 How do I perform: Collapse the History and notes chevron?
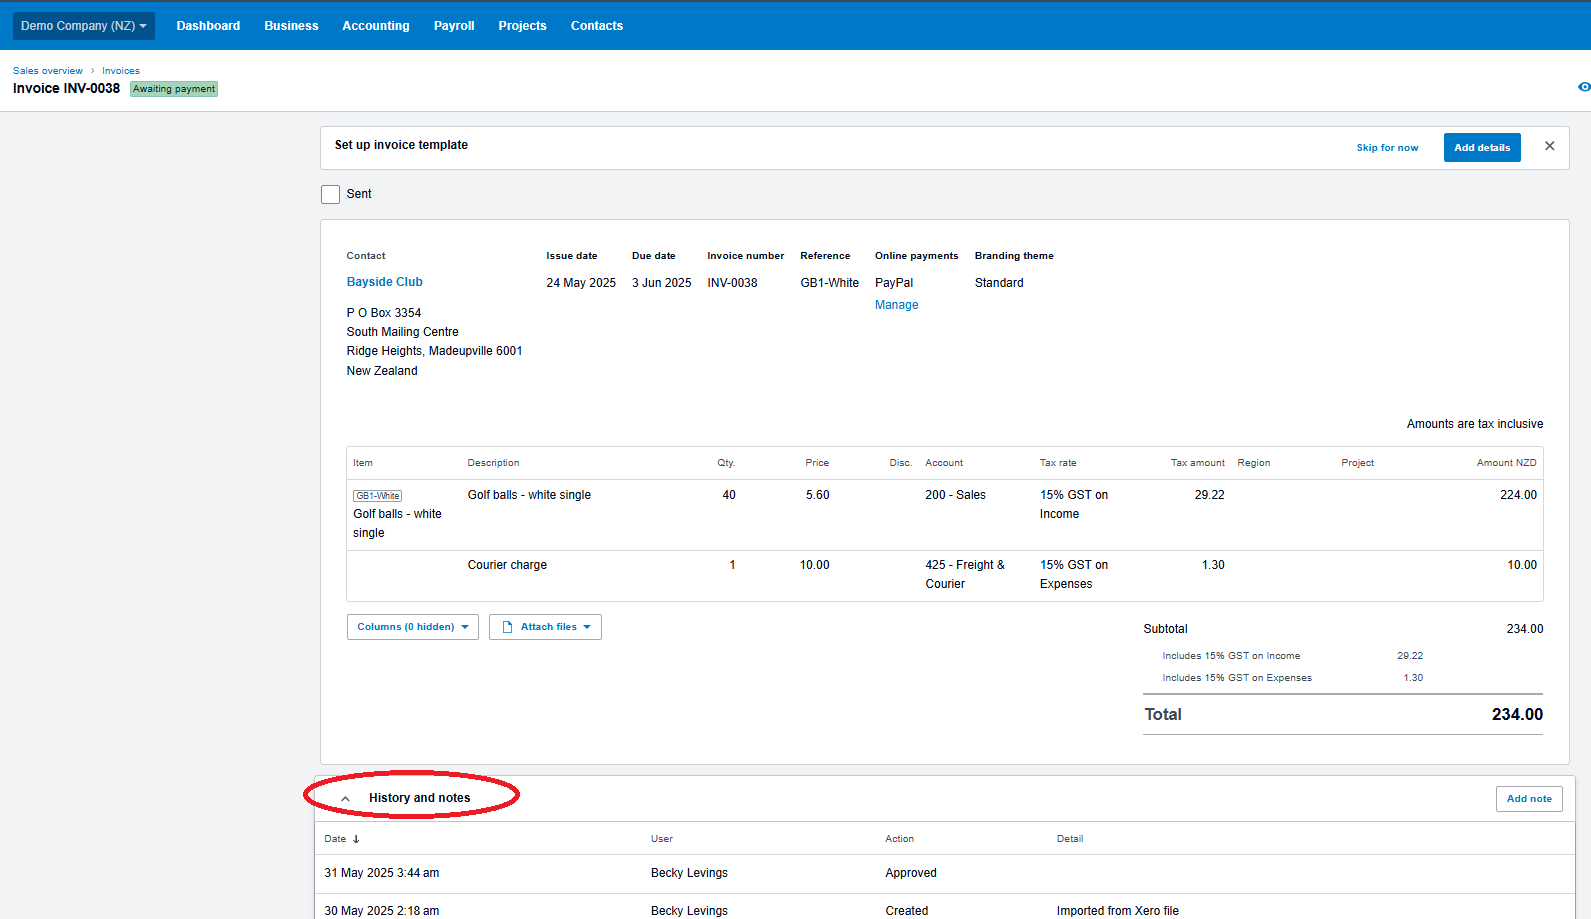tap(345, 798)
